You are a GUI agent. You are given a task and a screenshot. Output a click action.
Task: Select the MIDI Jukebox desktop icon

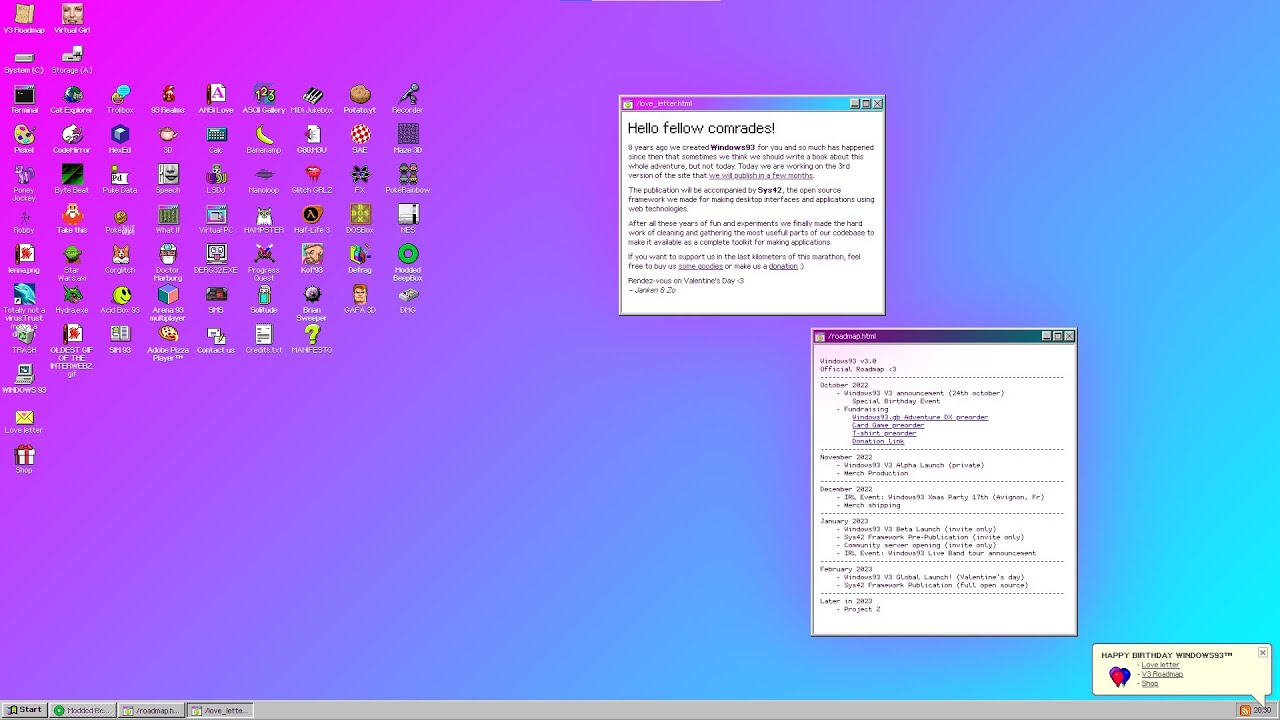312,99
